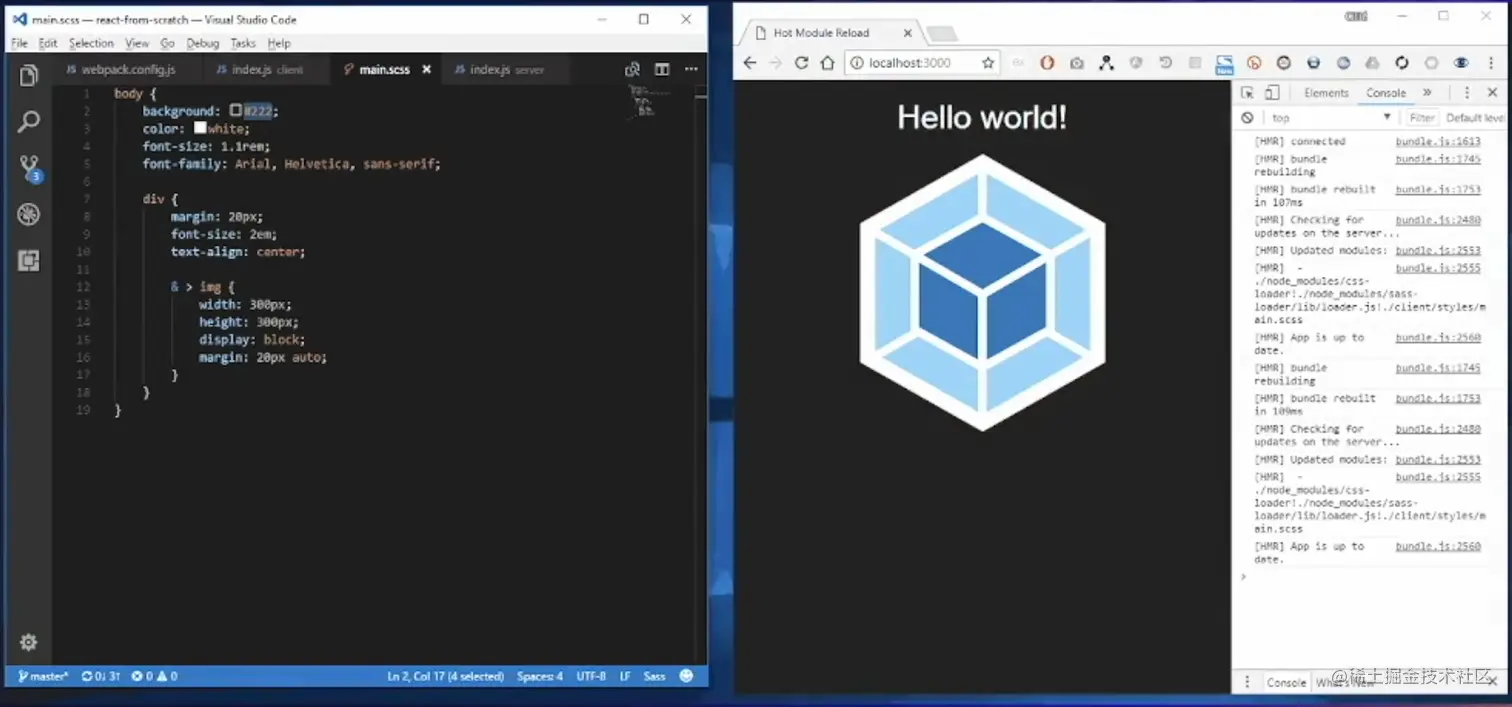Go back in the Chrome browser
Screen dimensions: 1512x707
(x=750, y=63)
